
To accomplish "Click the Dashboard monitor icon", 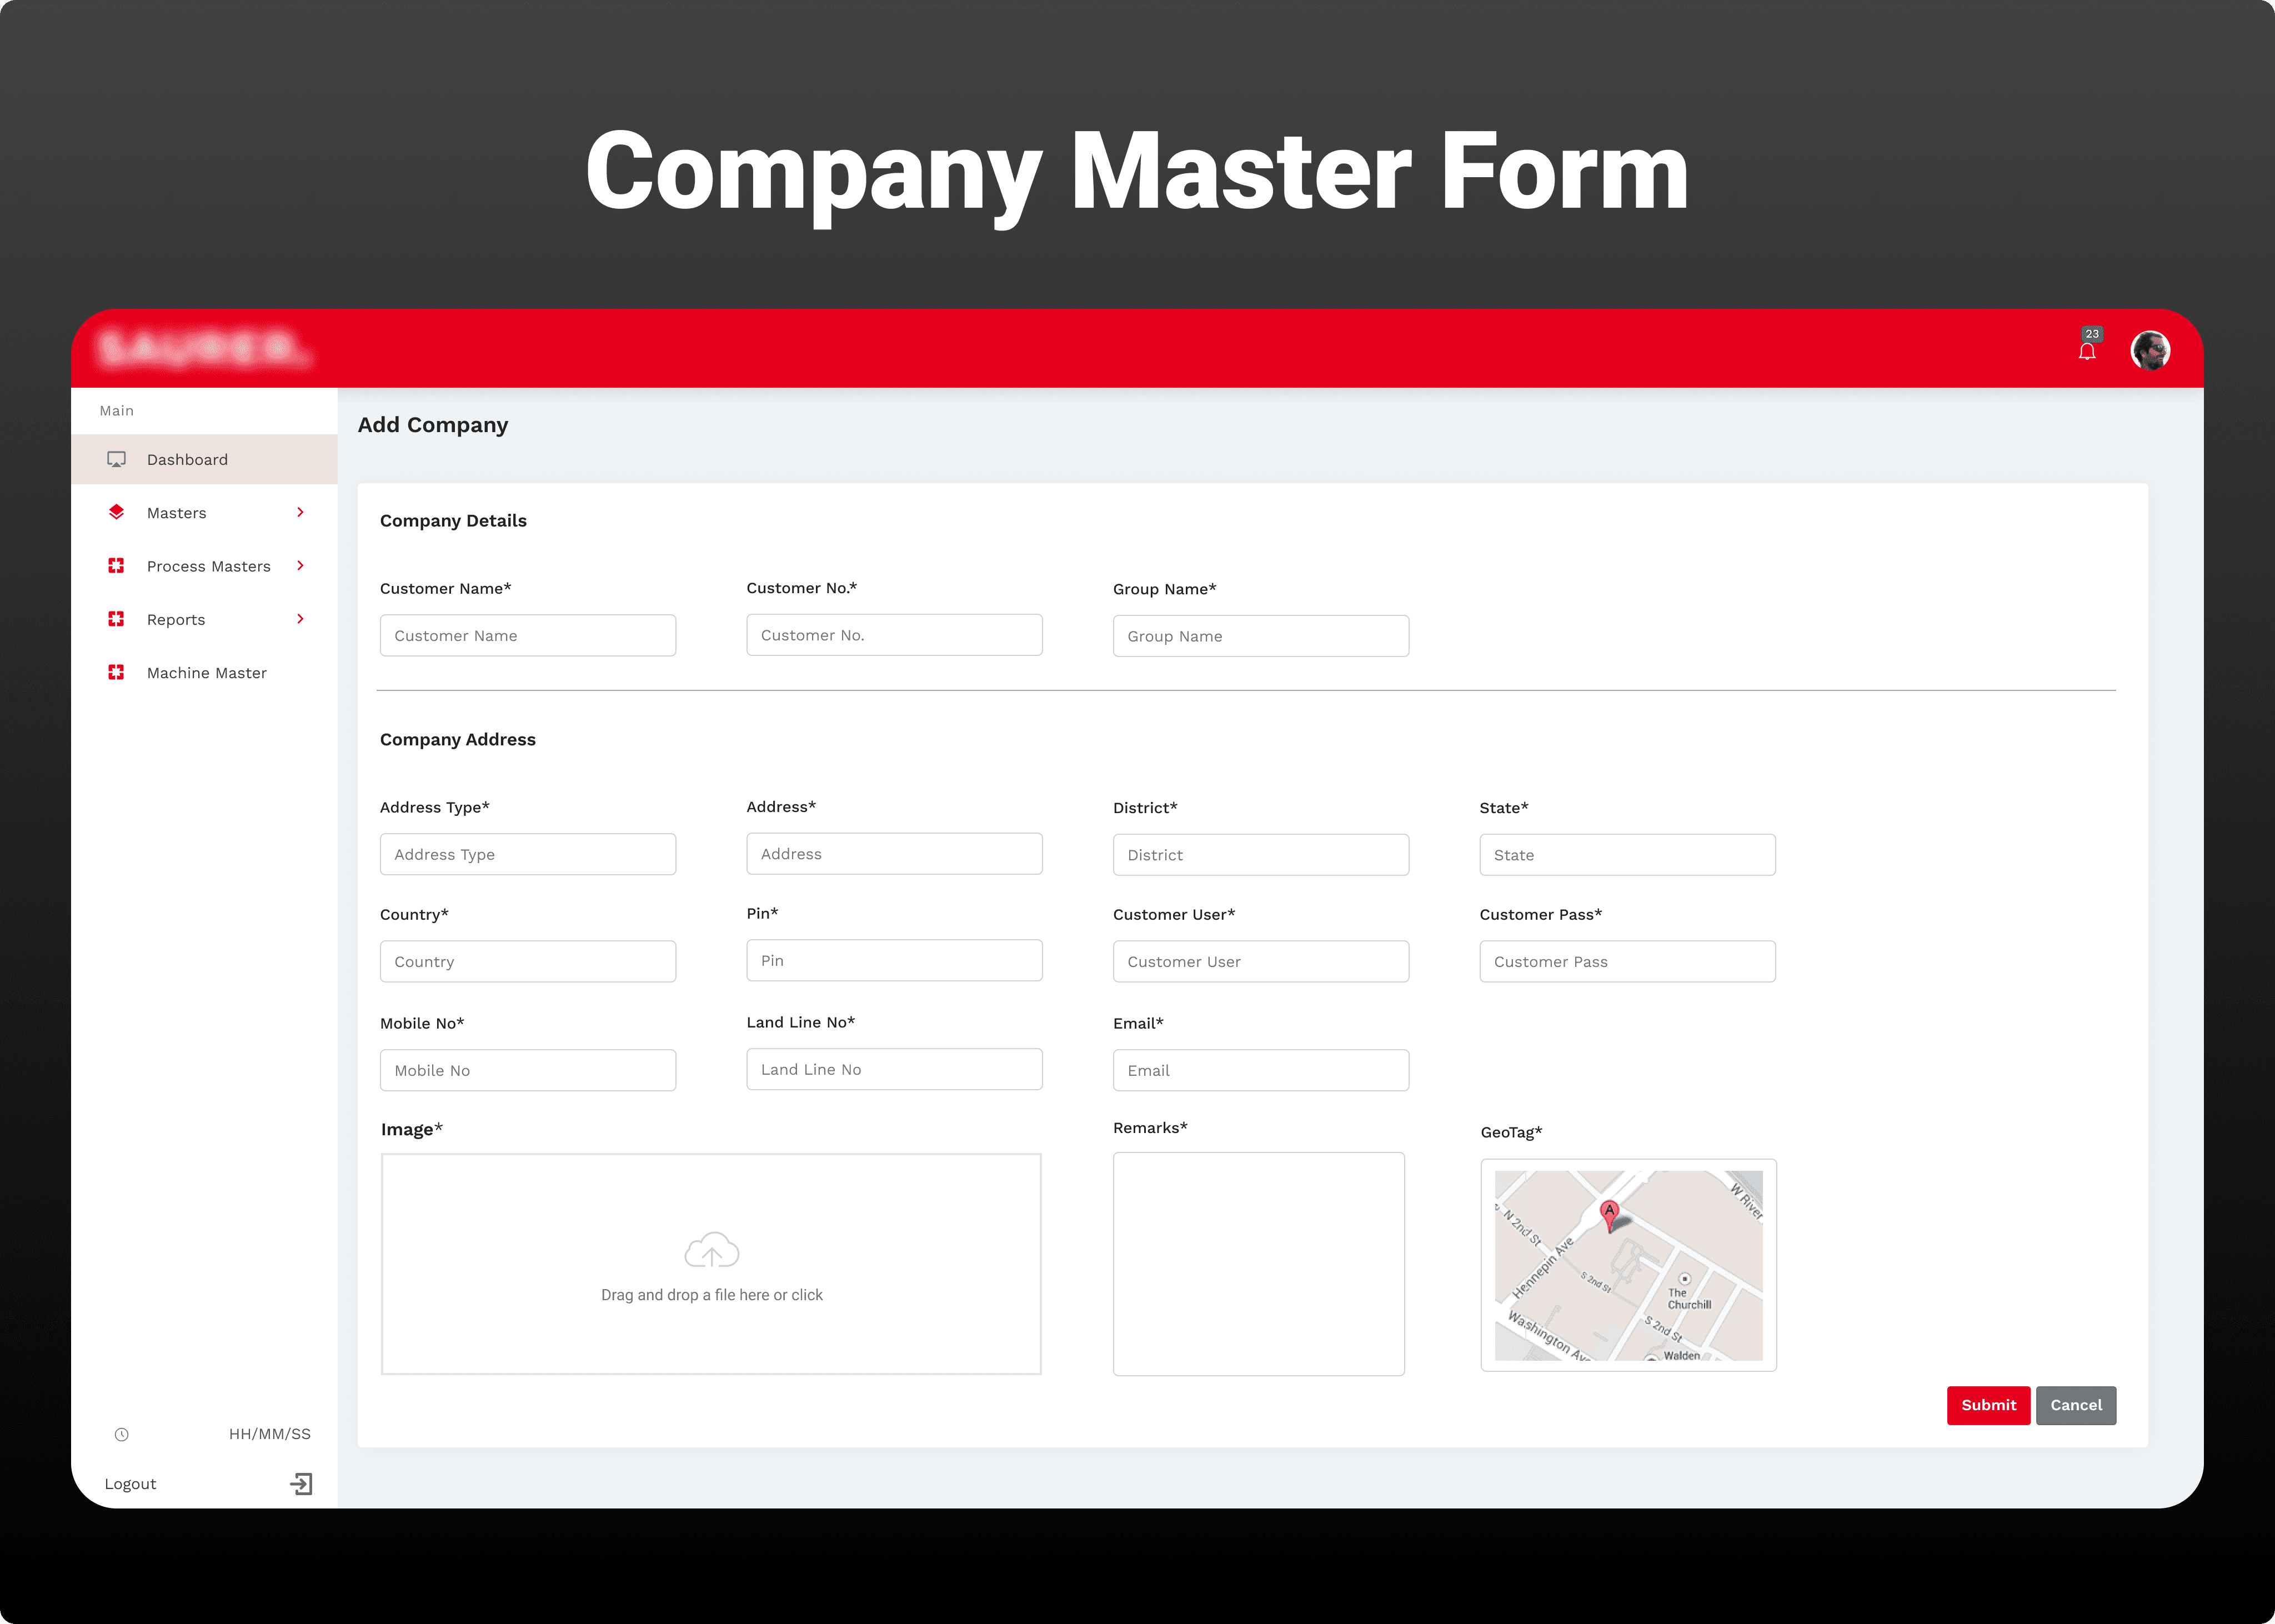I will (117, 460).
